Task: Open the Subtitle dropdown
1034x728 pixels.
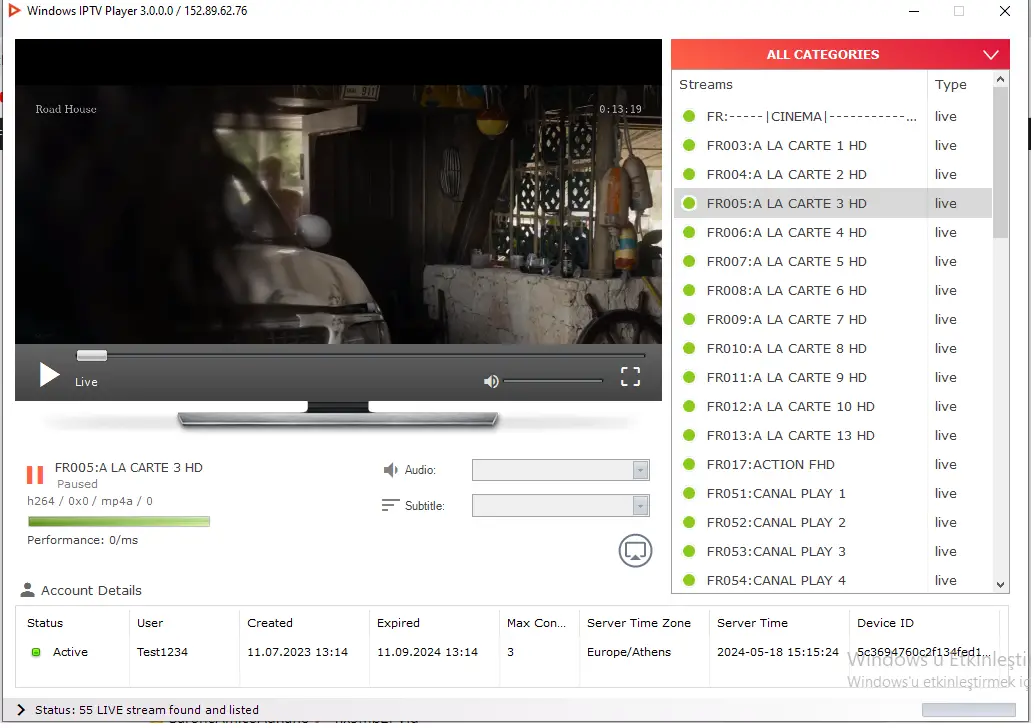Action: click(562, 506)
